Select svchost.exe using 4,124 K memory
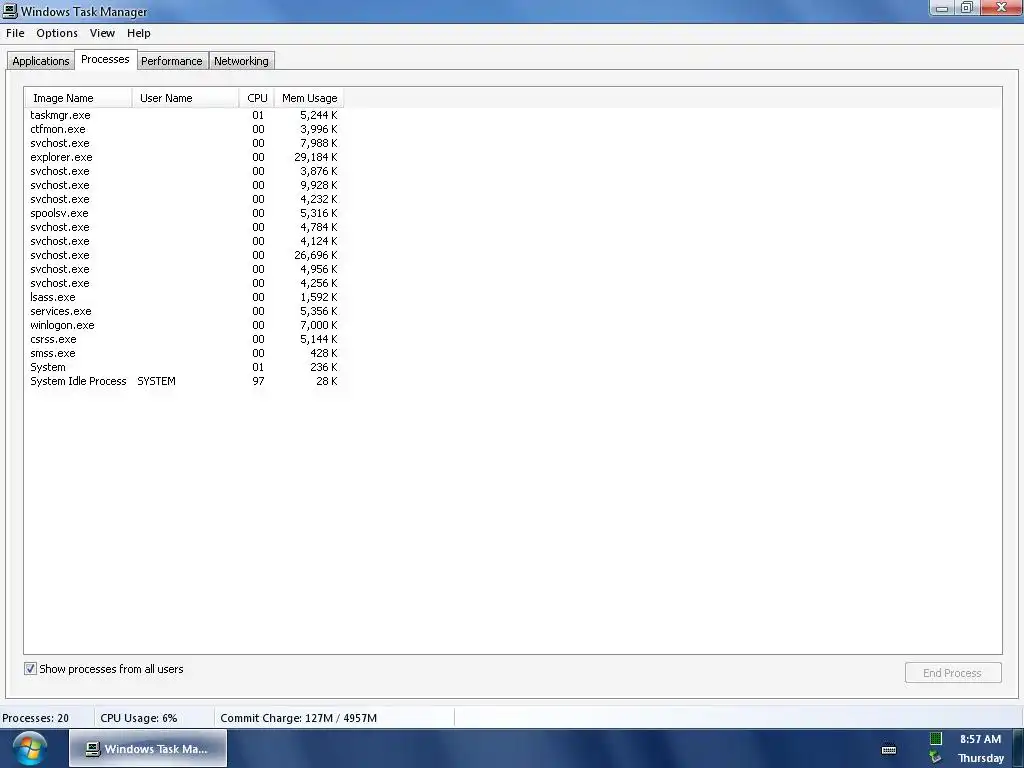This screenshot has width=1024, height=768. 184,241
